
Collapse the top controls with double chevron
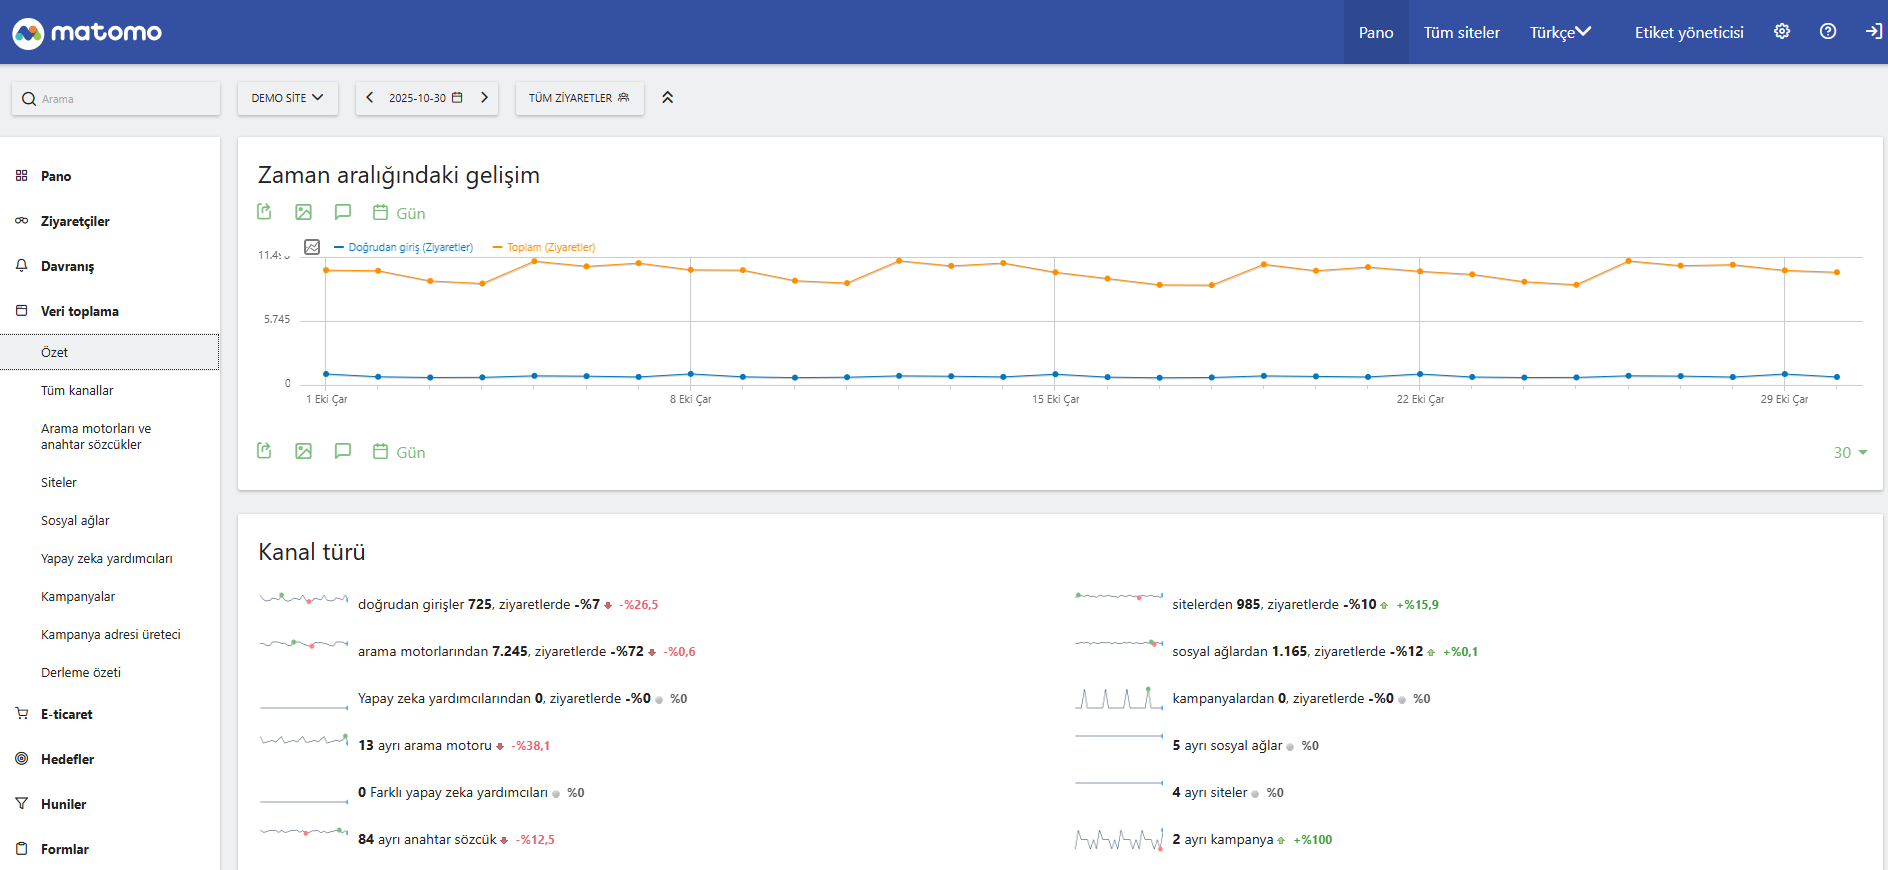click(668, 98)
